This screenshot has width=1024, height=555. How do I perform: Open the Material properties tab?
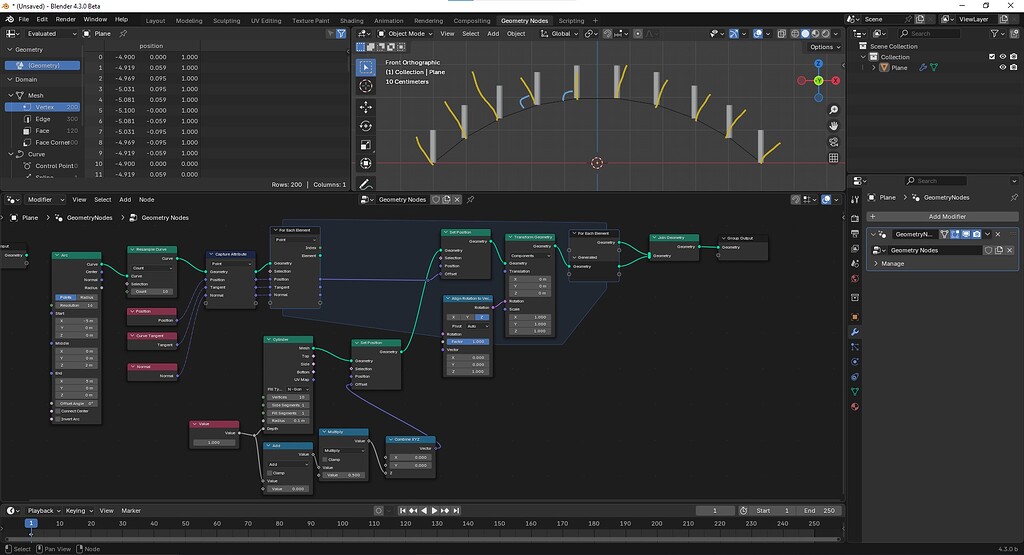(x=855, y=407)
